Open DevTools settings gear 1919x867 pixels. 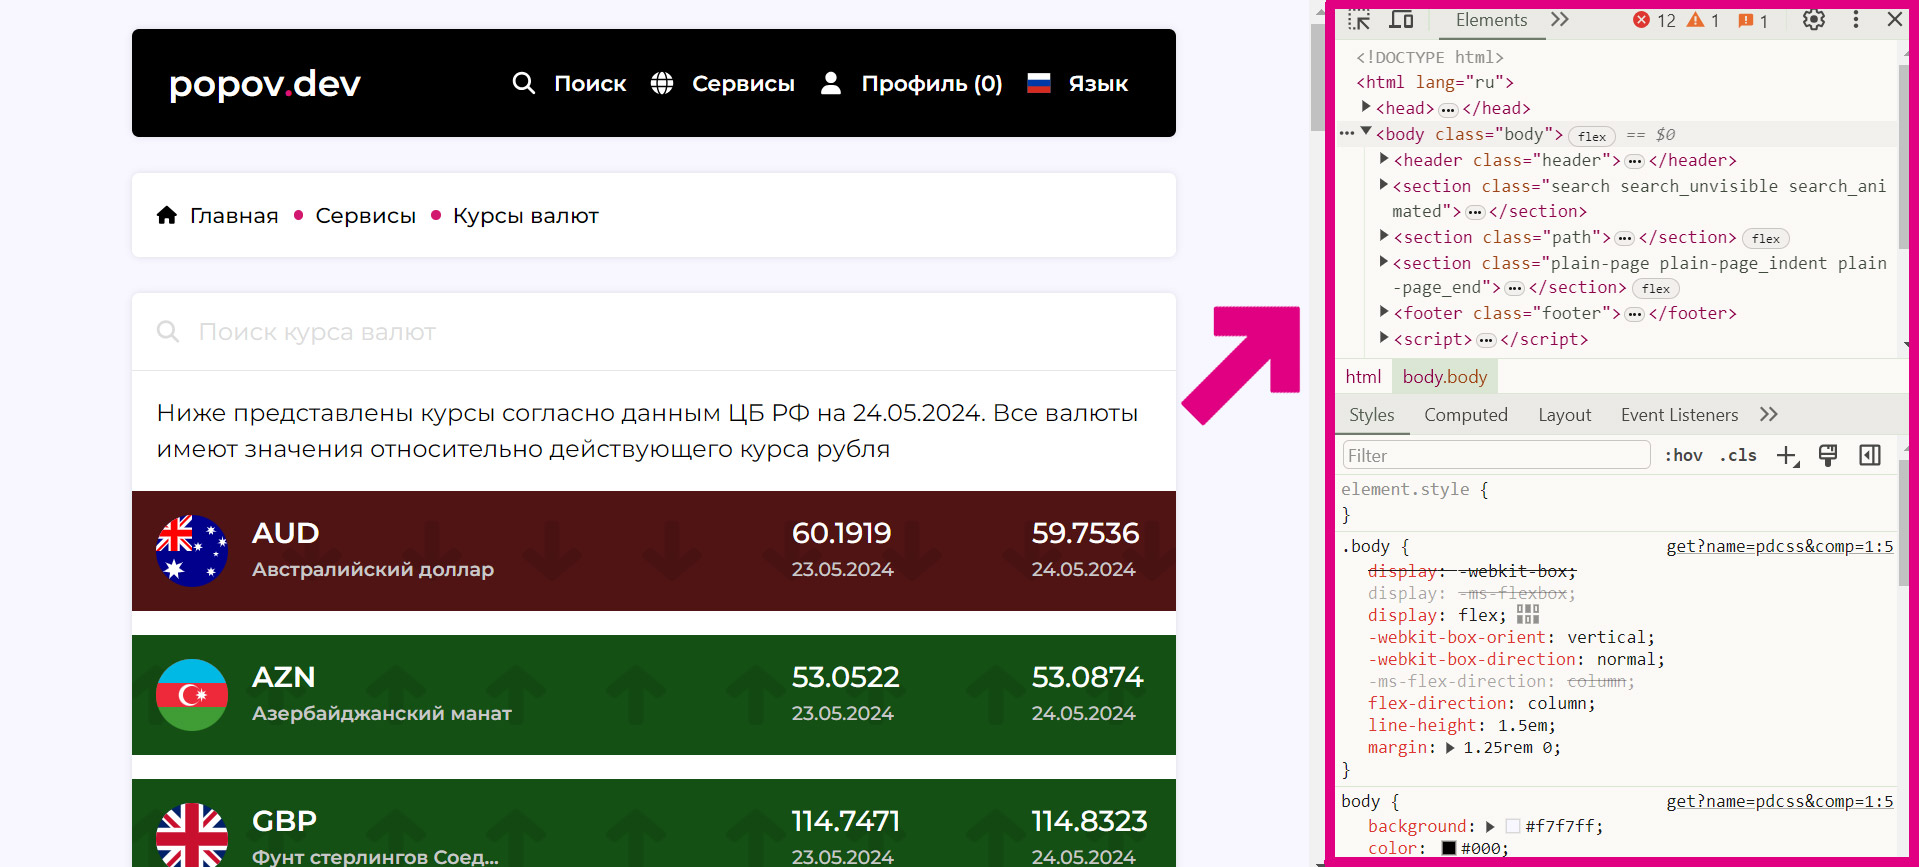1813,20
